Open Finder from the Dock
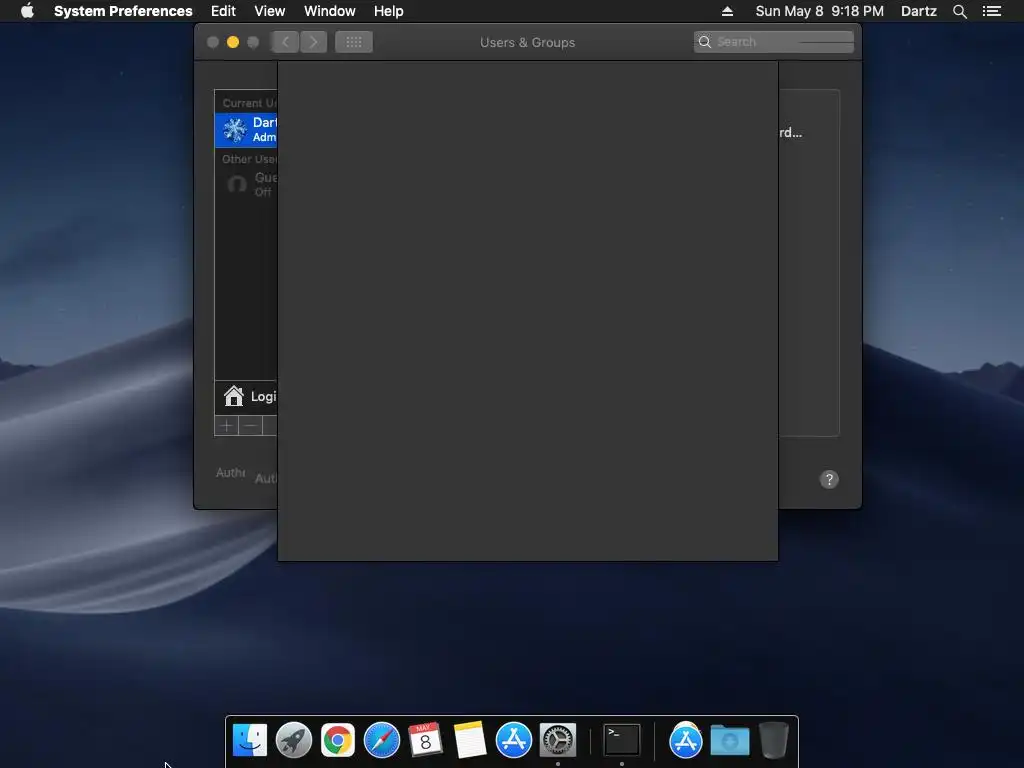The image size is (1024, 768). tap(249, 740)
